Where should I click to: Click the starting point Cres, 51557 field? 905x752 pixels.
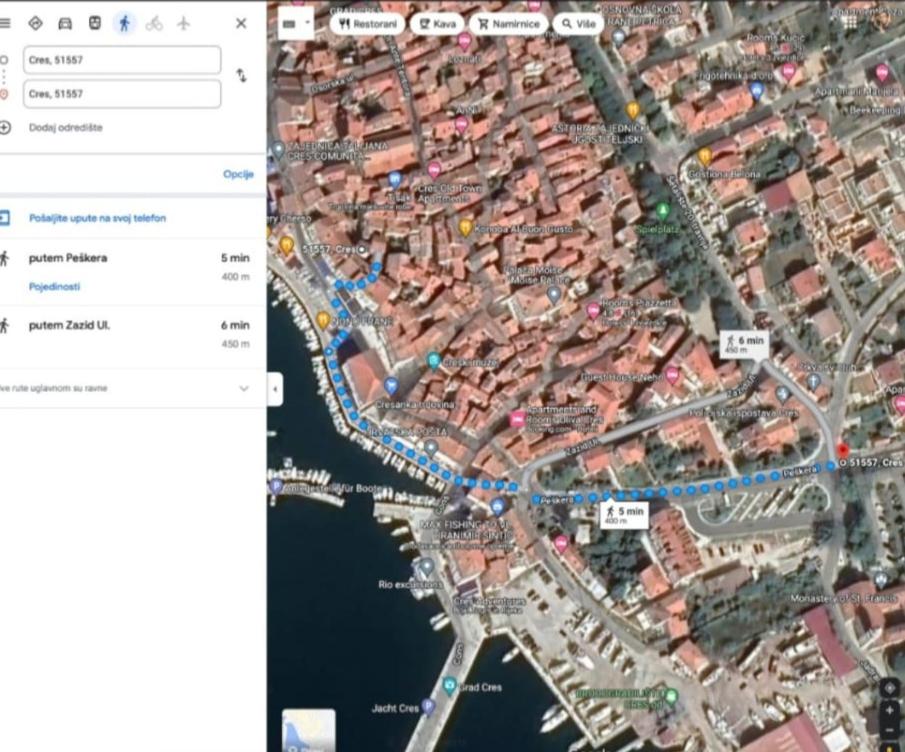(122, 60)
